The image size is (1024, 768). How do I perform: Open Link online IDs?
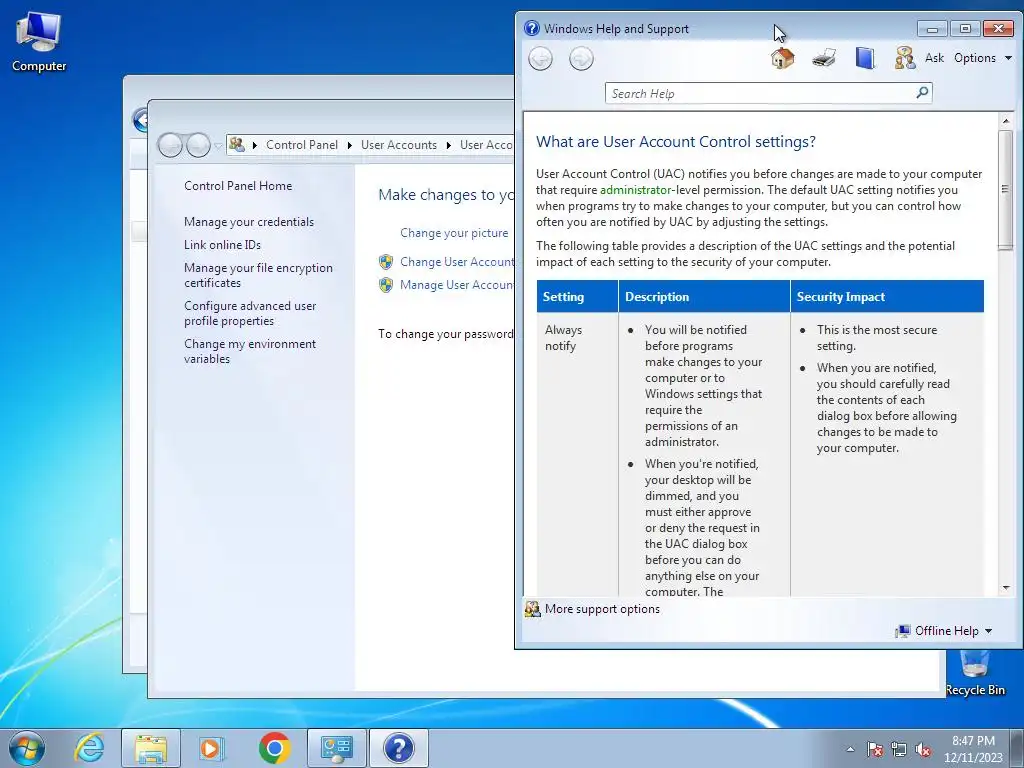(222, 245)
